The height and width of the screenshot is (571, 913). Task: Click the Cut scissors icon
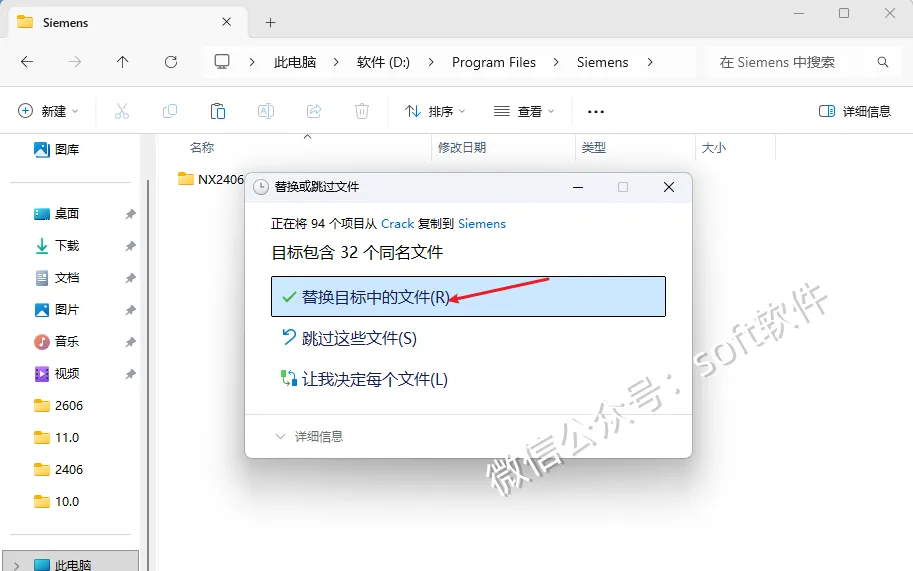[x=122, y=111]
